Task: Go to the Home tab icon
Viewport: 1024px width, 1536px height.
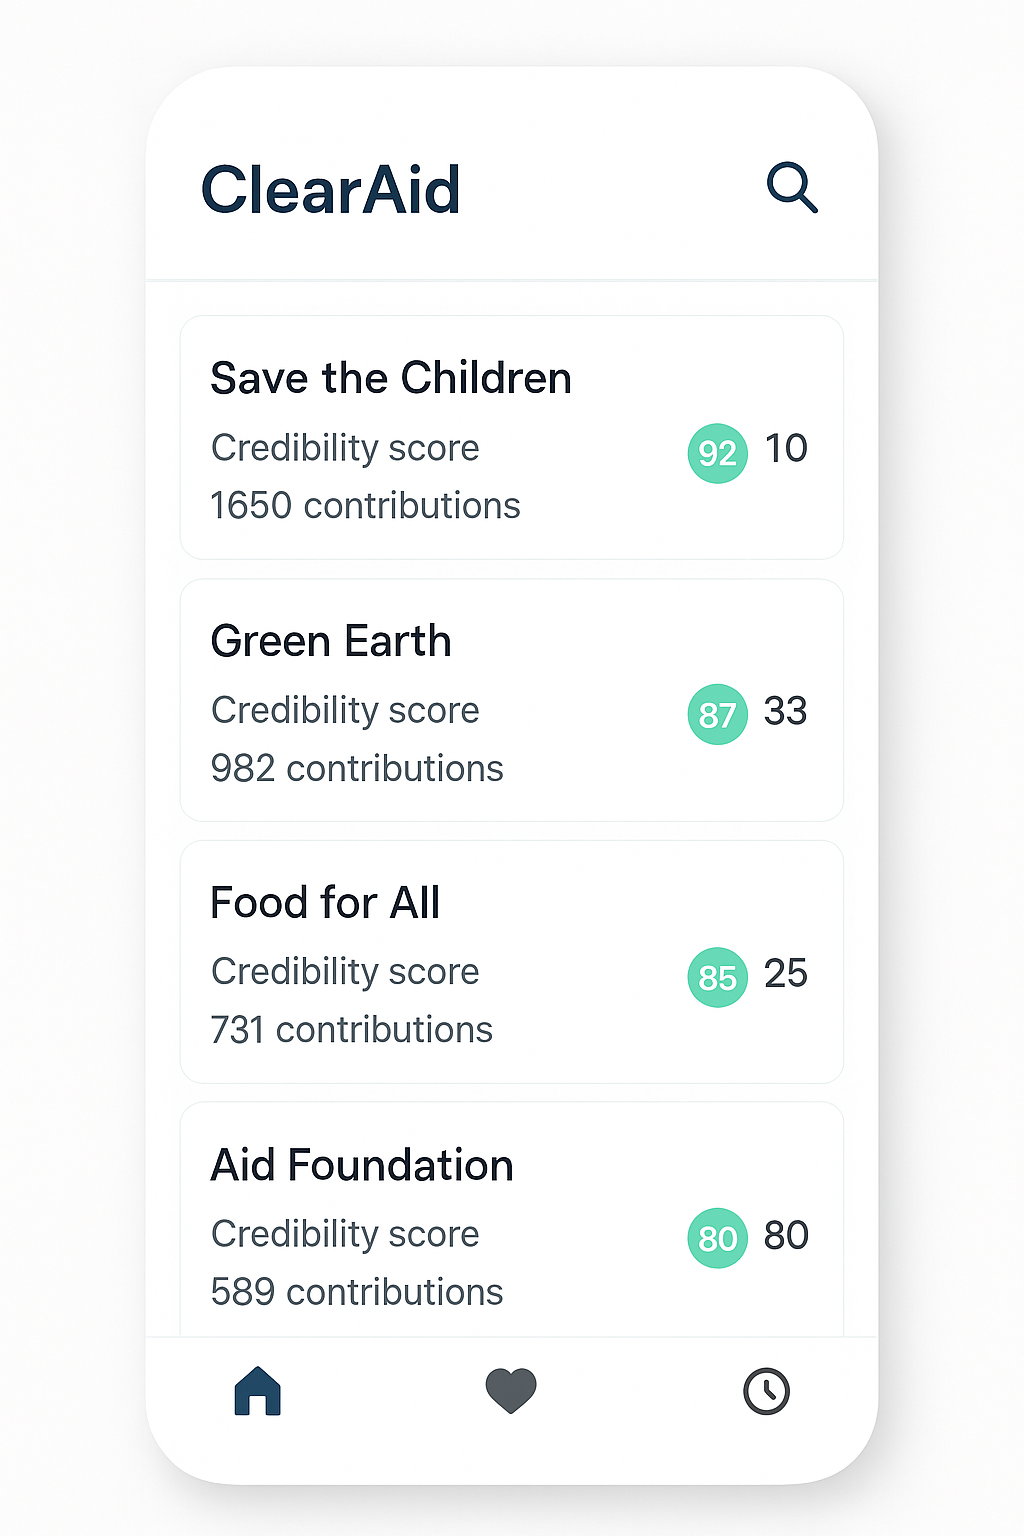Action: pos(258,1391)
